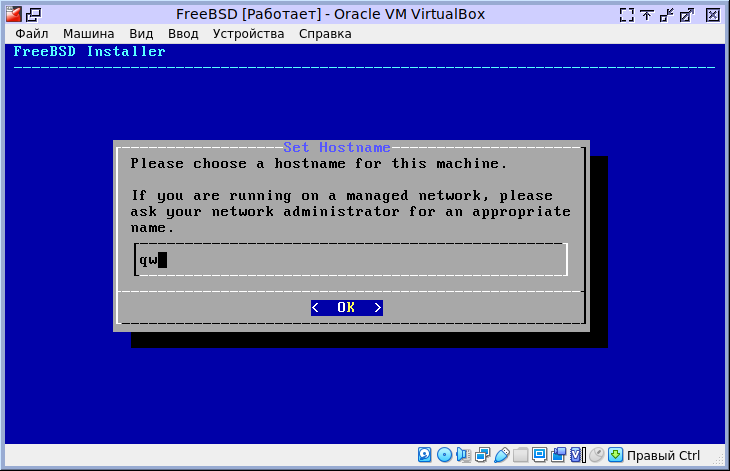Image resolution: width=730 pixels, height=471 pixels.
Task: Open the Вид menu
Action: click(x=141, y=34)
